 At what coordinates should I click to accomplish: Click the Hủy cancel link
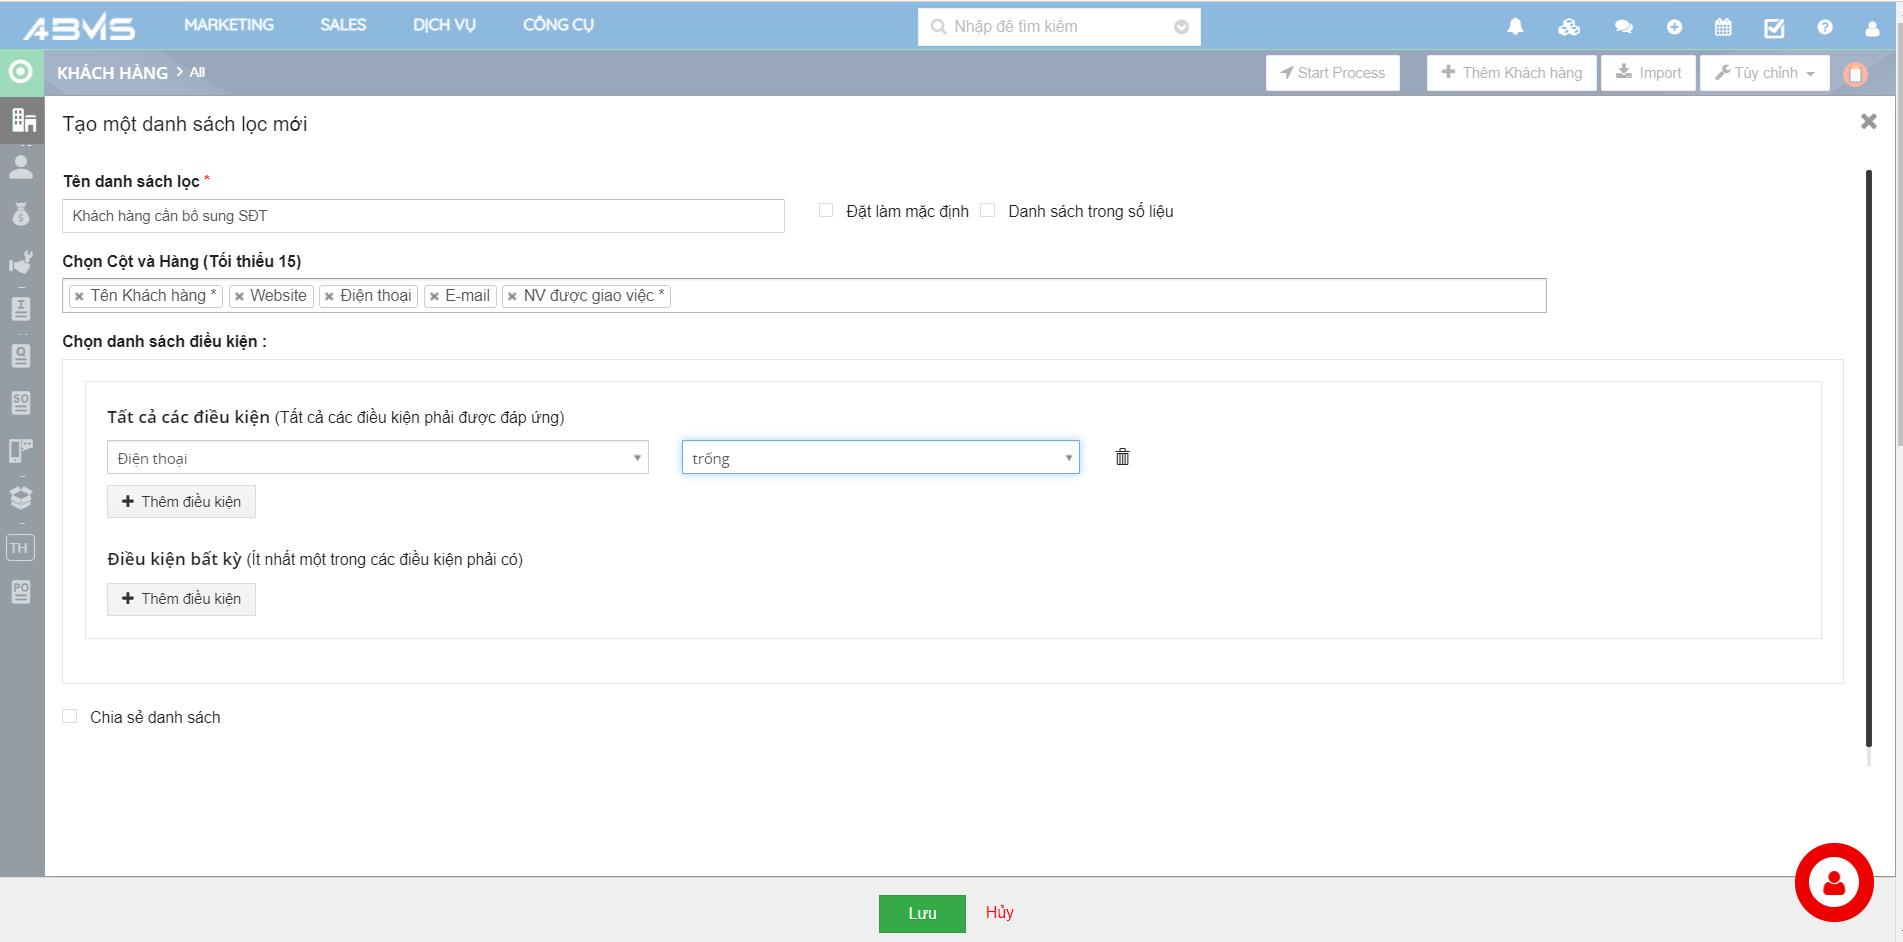999,912
